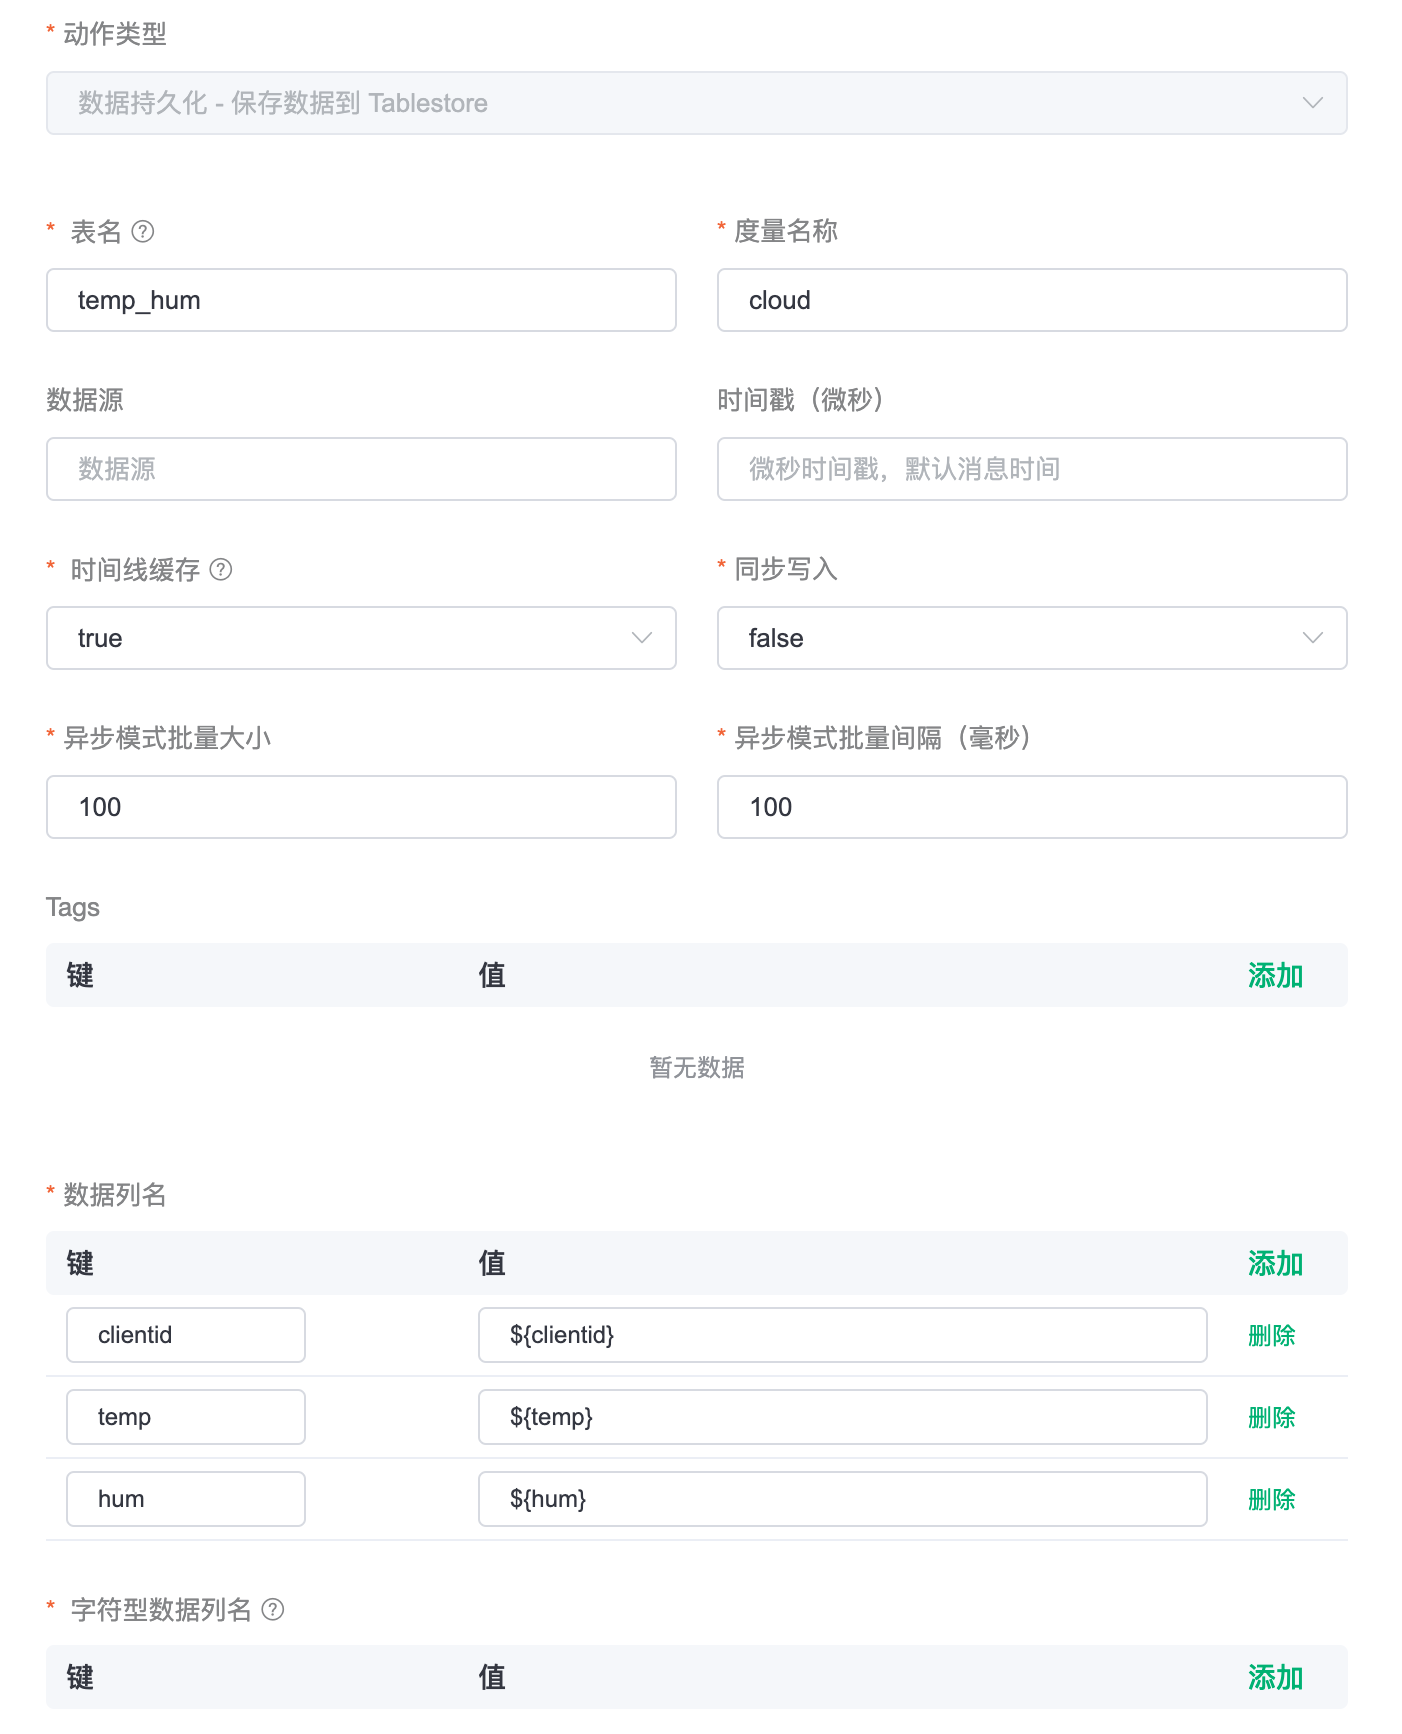Expand the 时间线缓存 true dropdown
The width and height of the screenshot is (1402, 1734).
(x=361, y=638)
